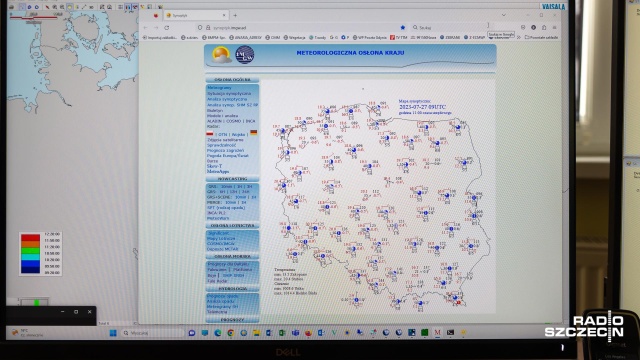Collapse the OSŁONA OGÓLNA section header
Screen dimensions: 640x360
click(232, 80)
